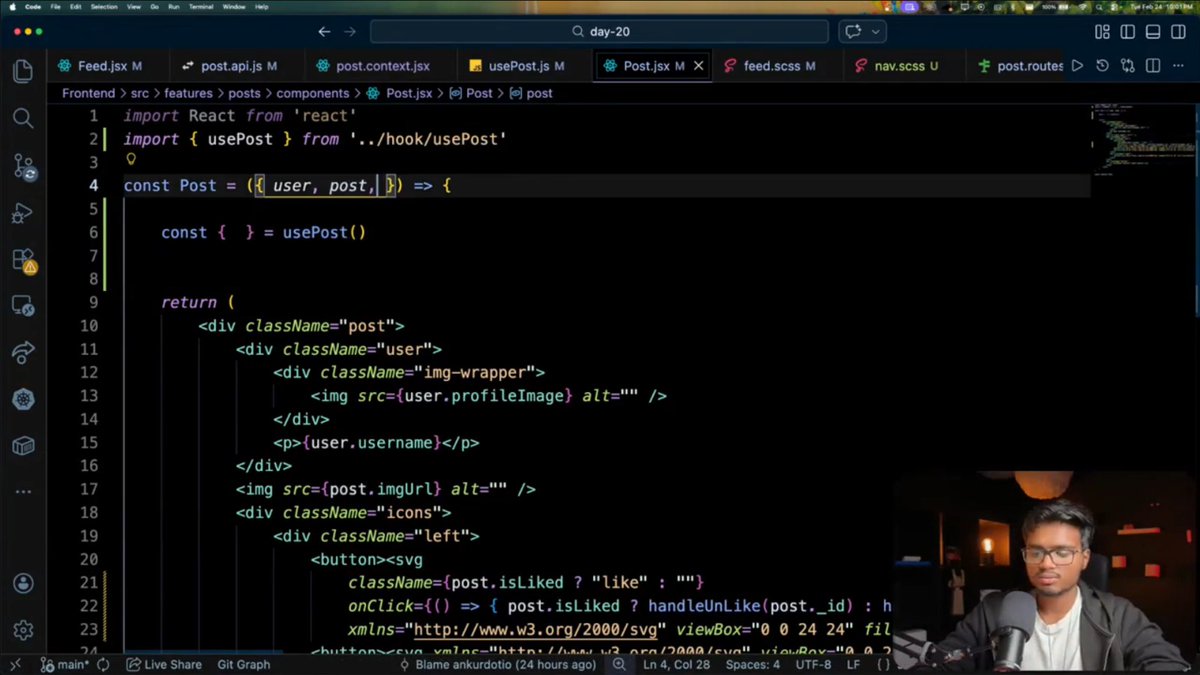Go forward with the right arrow

(x=350, y=32)
